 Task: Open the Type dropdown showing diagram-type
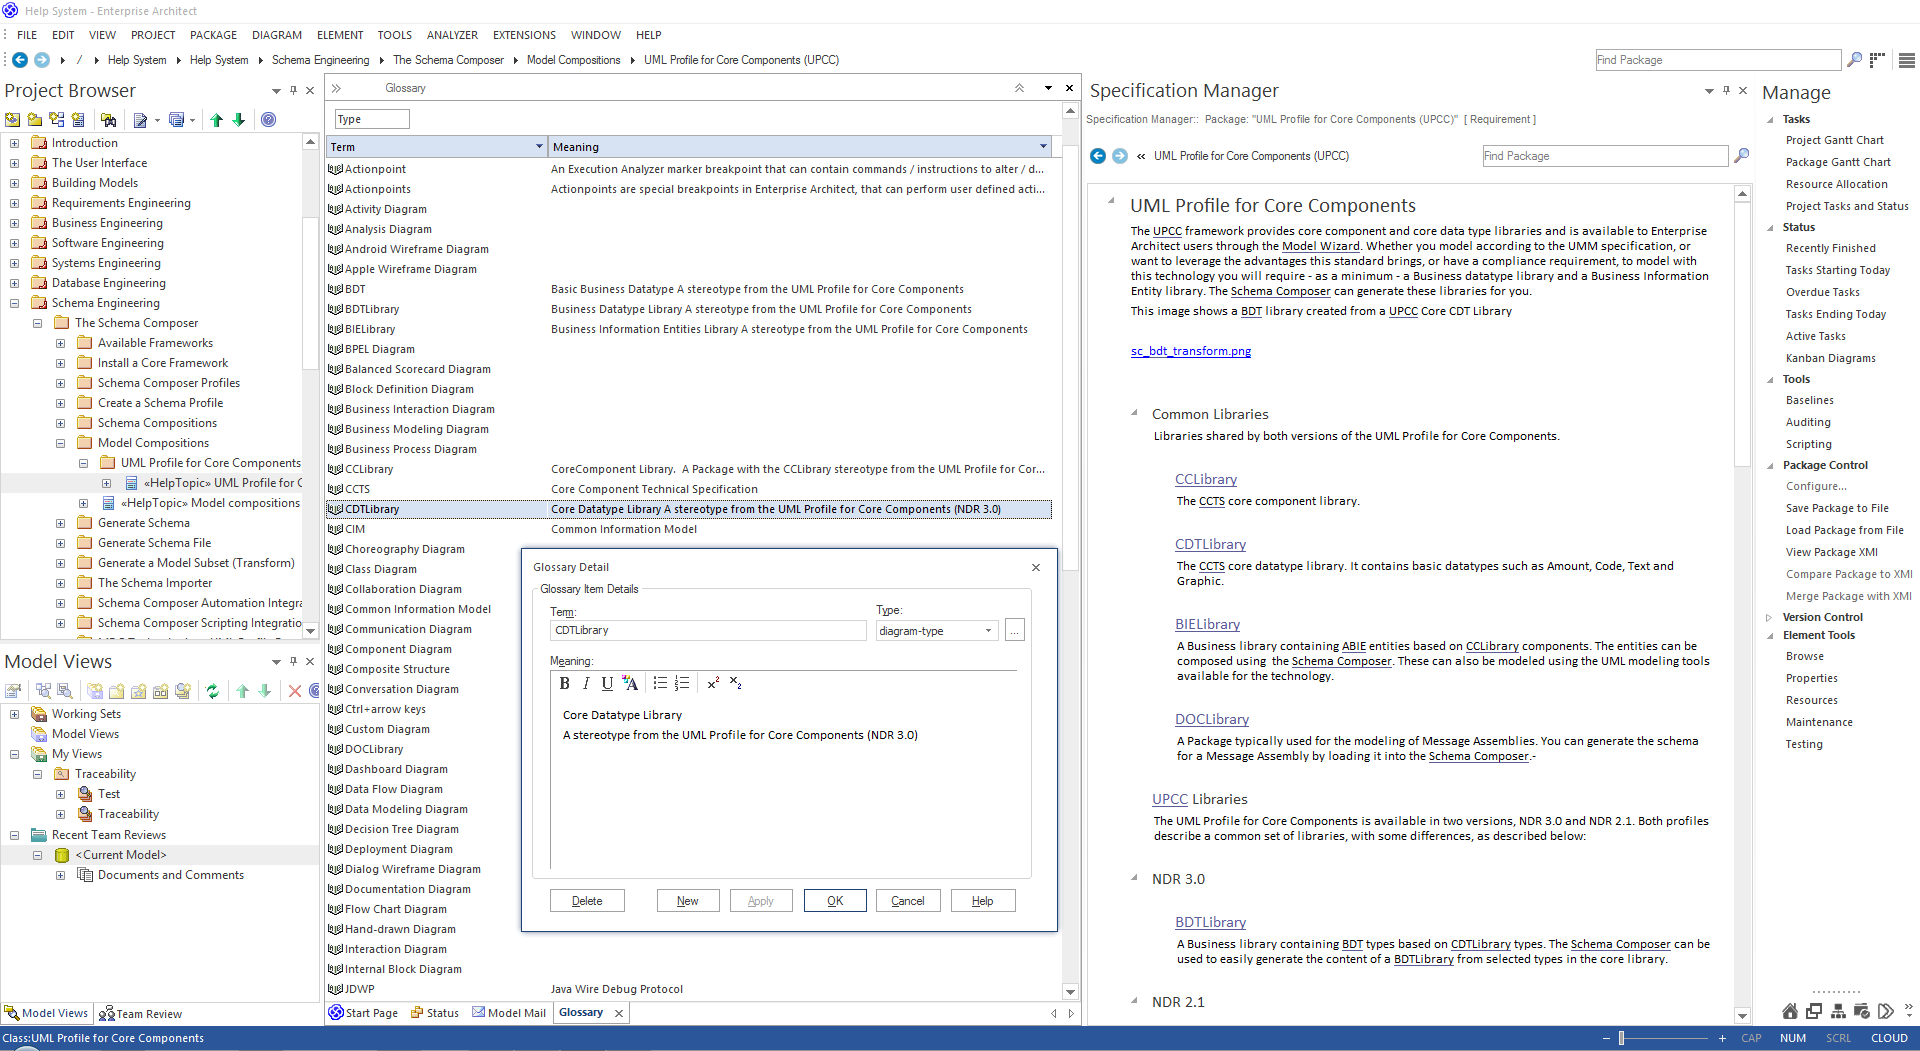[x=988, y=631]
